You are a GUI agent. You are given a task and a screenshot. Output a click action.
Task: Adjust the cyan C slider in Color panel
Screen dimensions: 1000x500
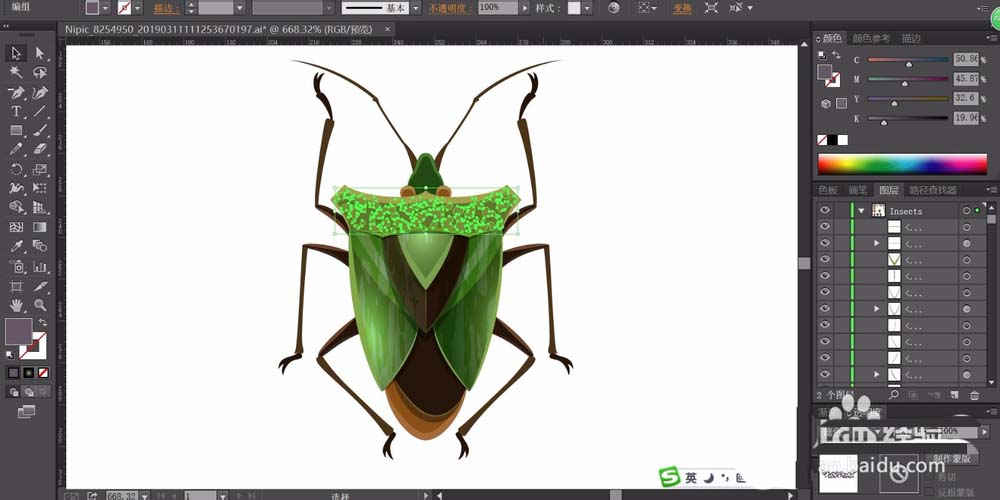pyautogui.click(x=908, y=60)
